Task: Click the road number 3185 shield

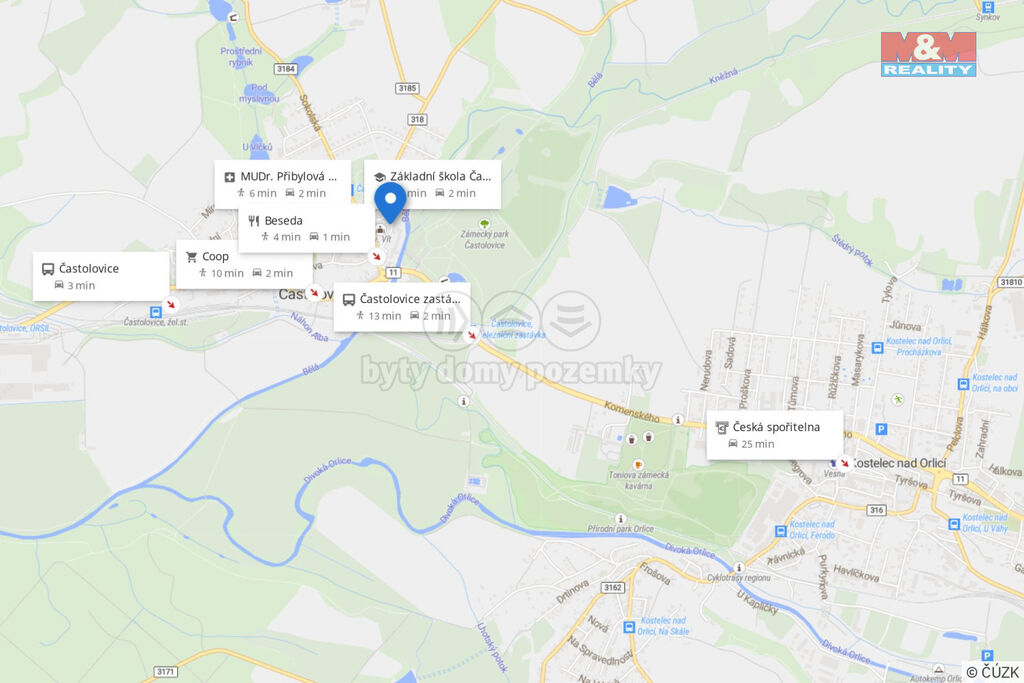Action: coord(407,88)
